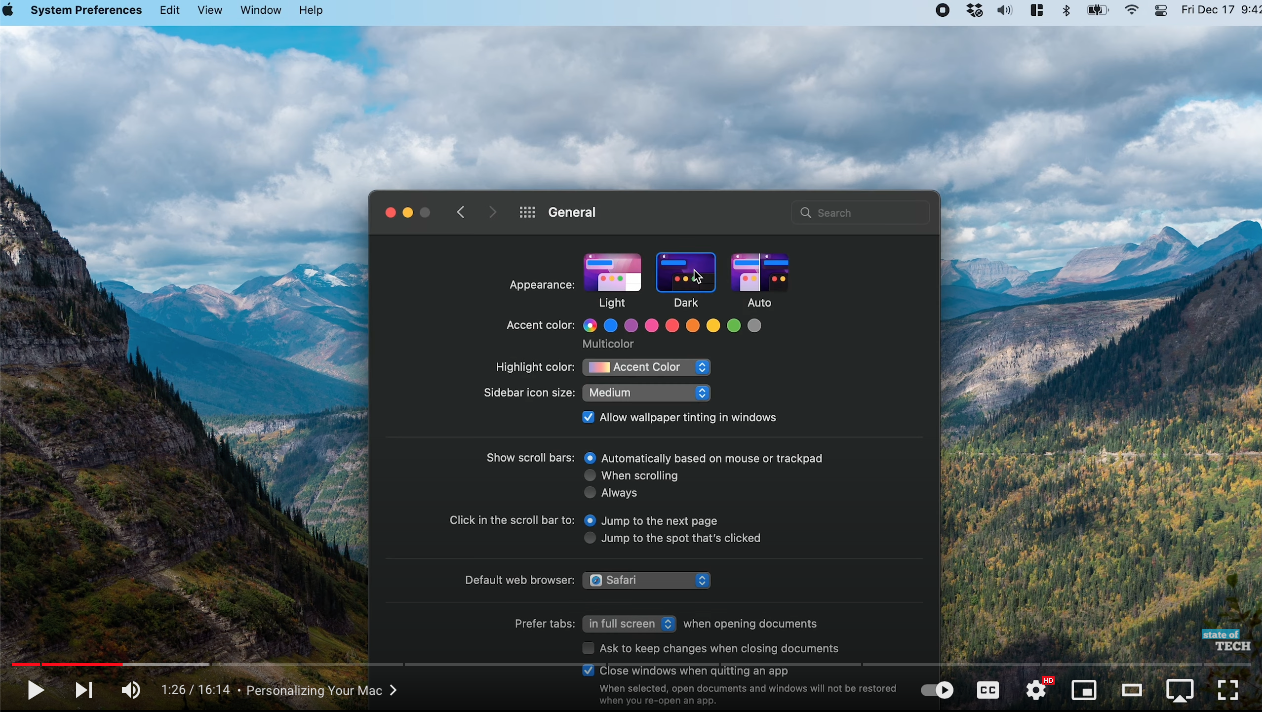Go forward in System Preferences

[492, 212]
